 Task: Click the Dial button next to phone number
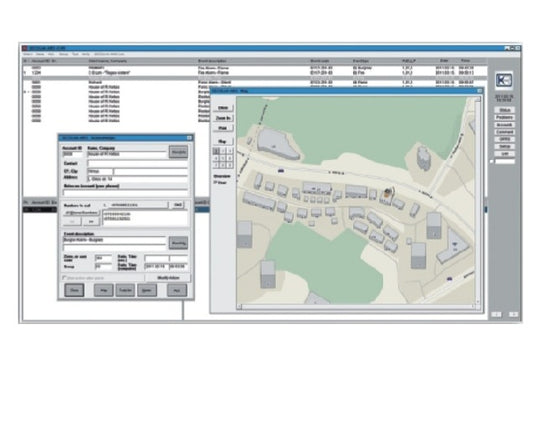click(178, 205)
